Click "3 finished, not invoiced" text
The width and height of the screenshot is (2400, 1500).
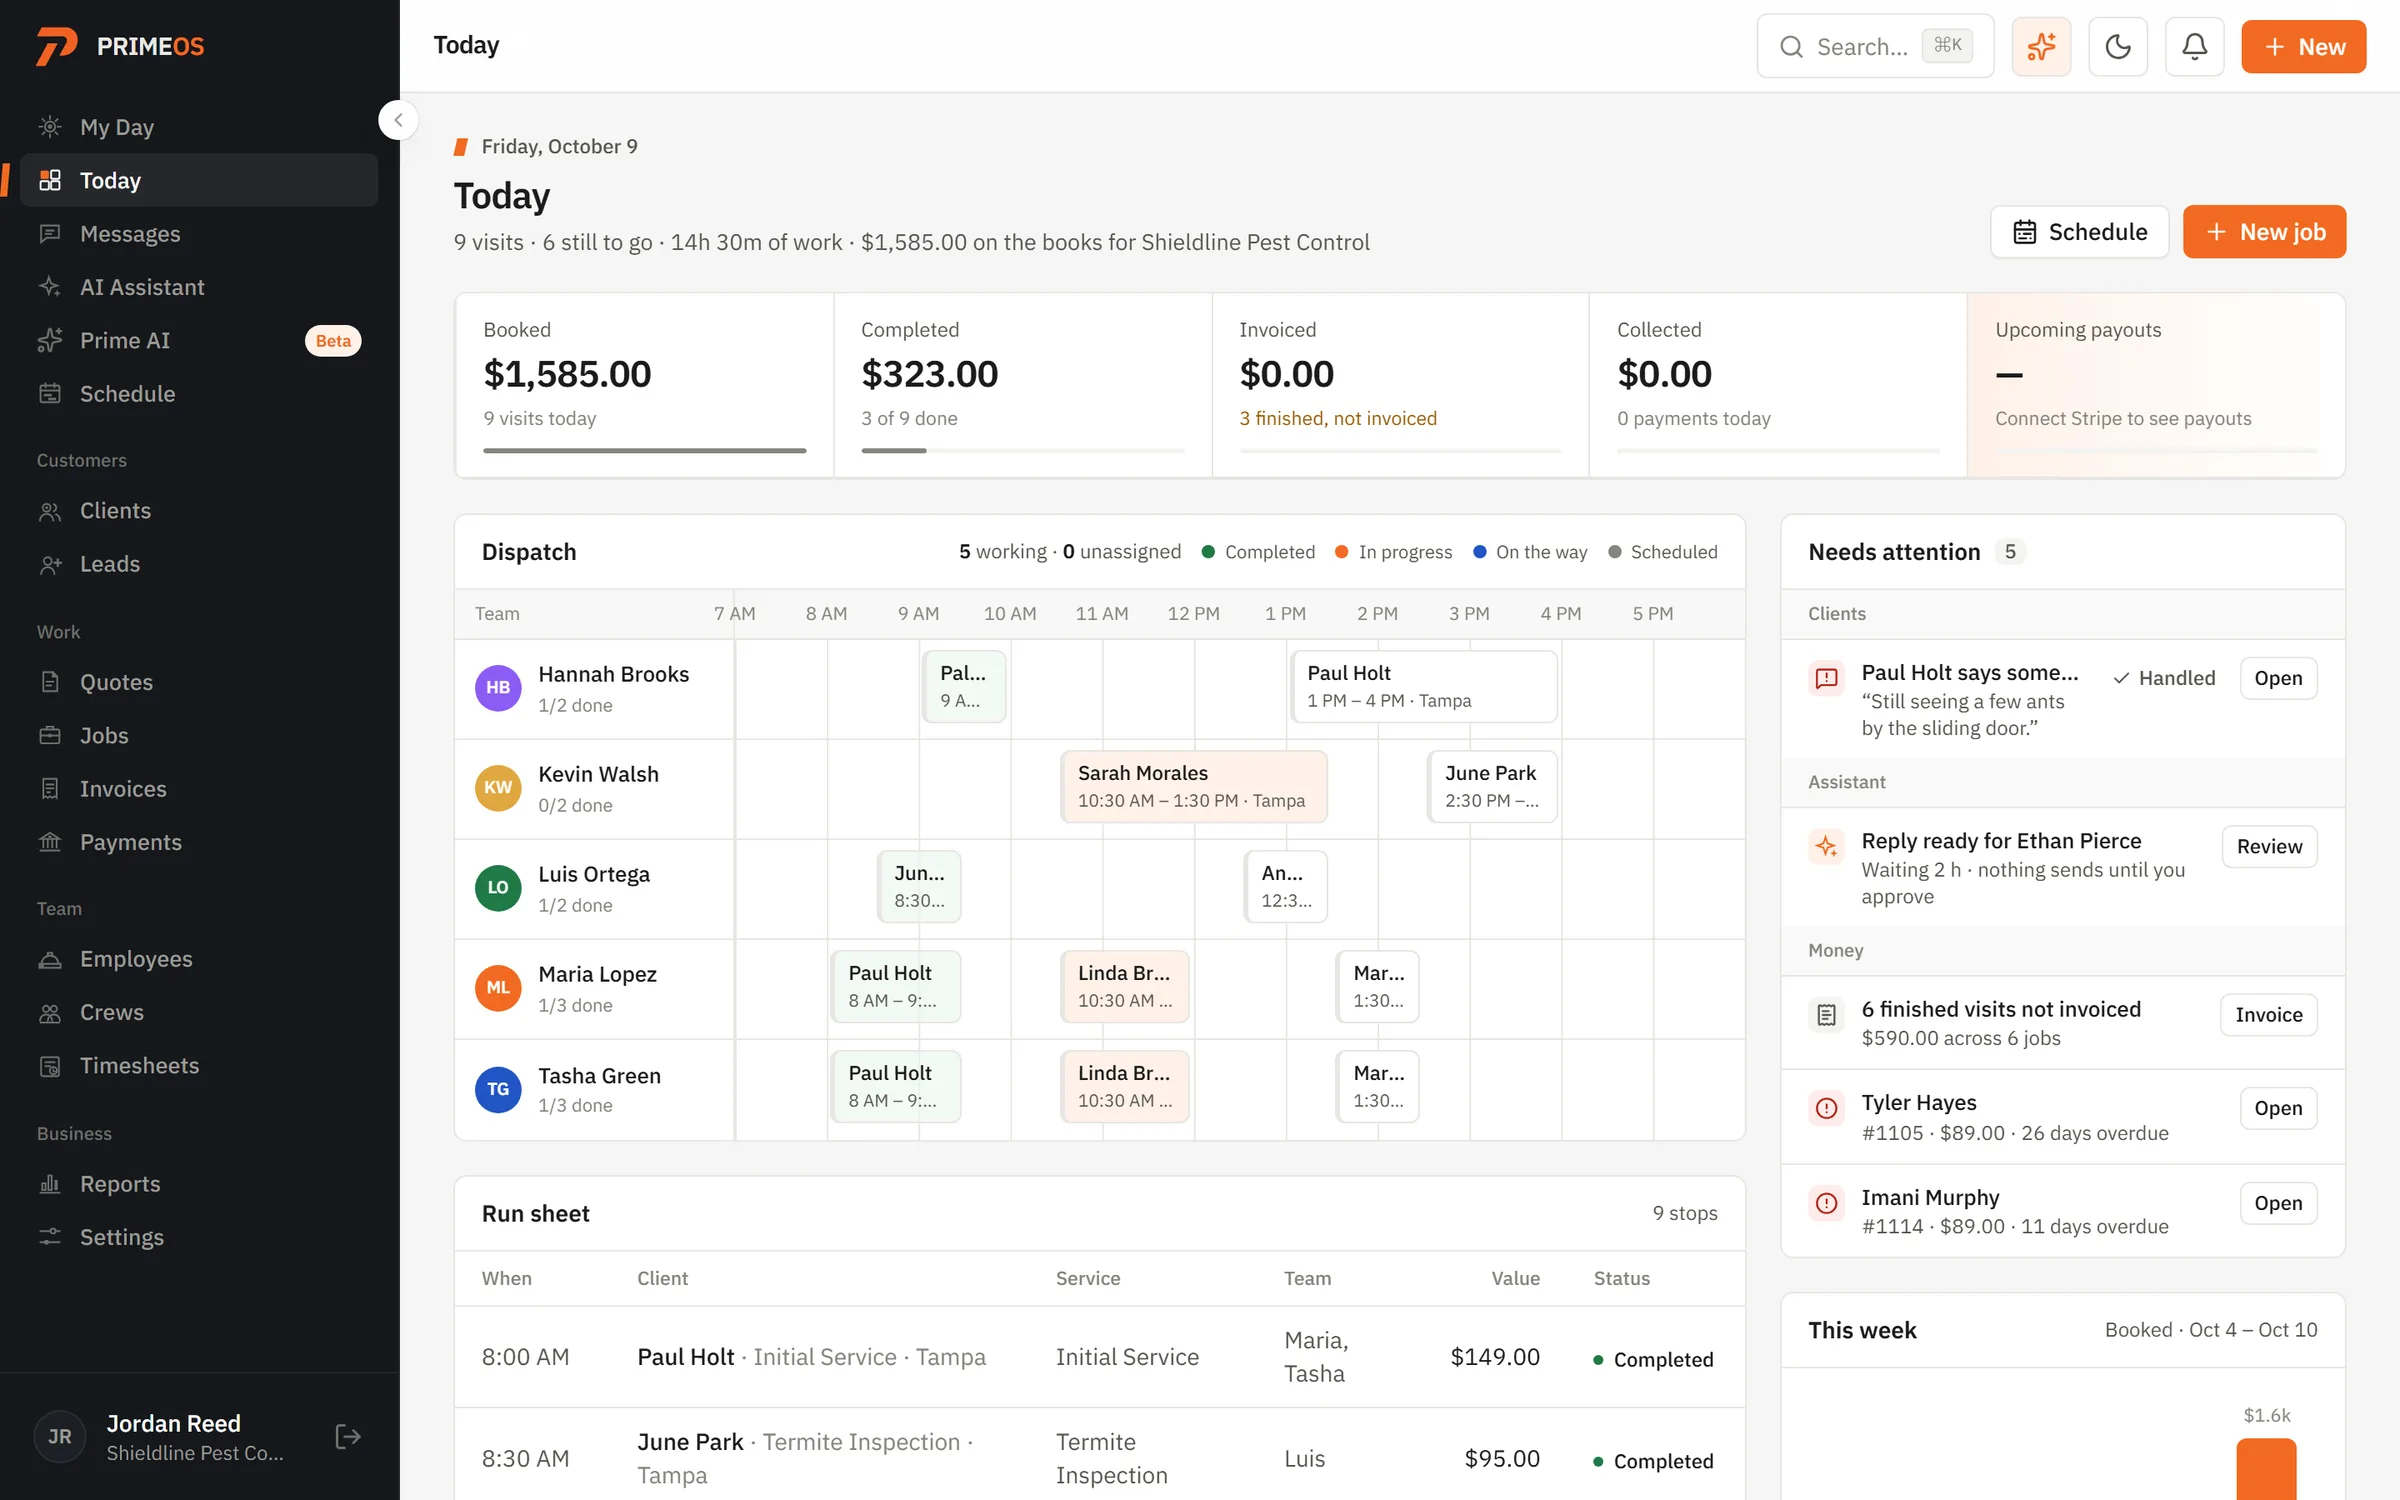tap(1338, 419)
